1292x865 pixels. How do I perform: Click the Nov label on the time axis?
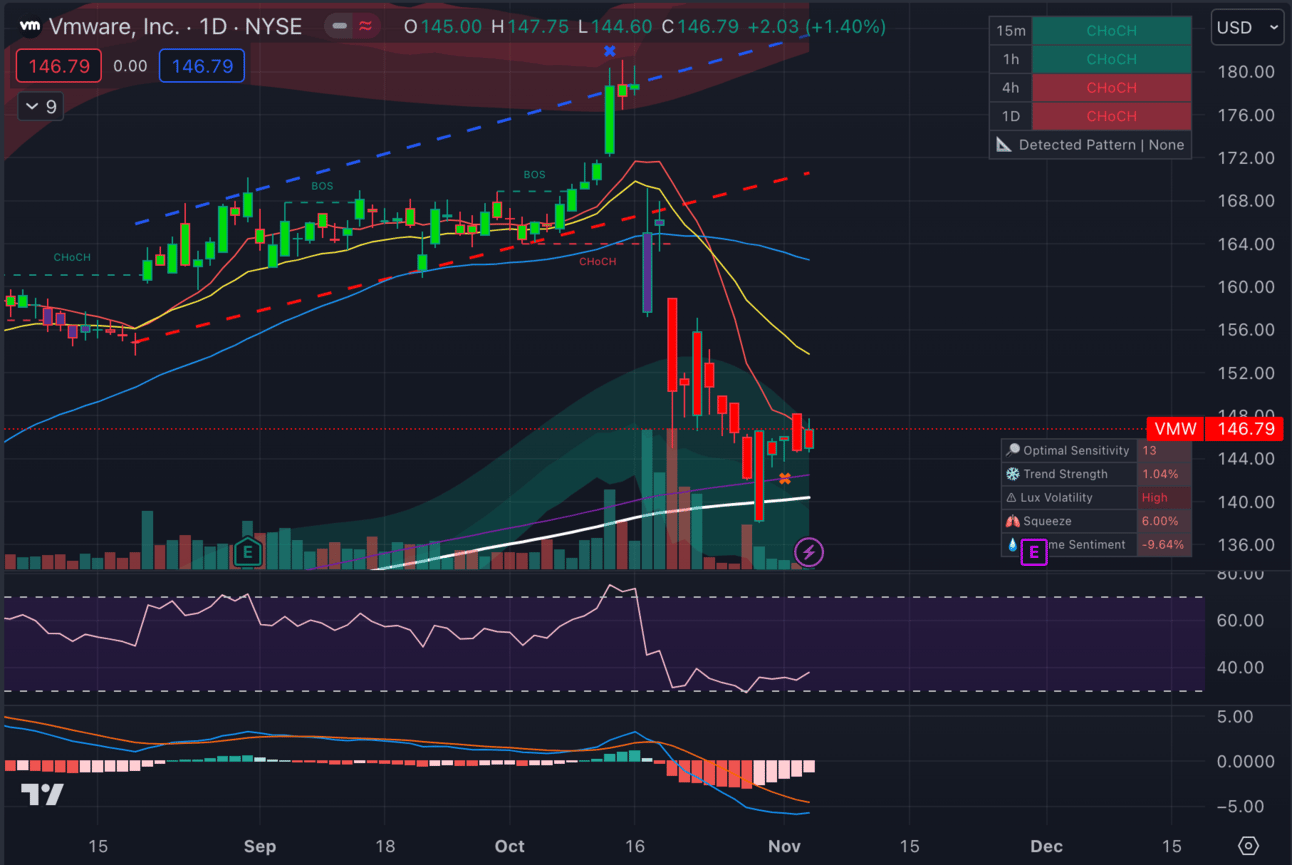coord(785,846)
